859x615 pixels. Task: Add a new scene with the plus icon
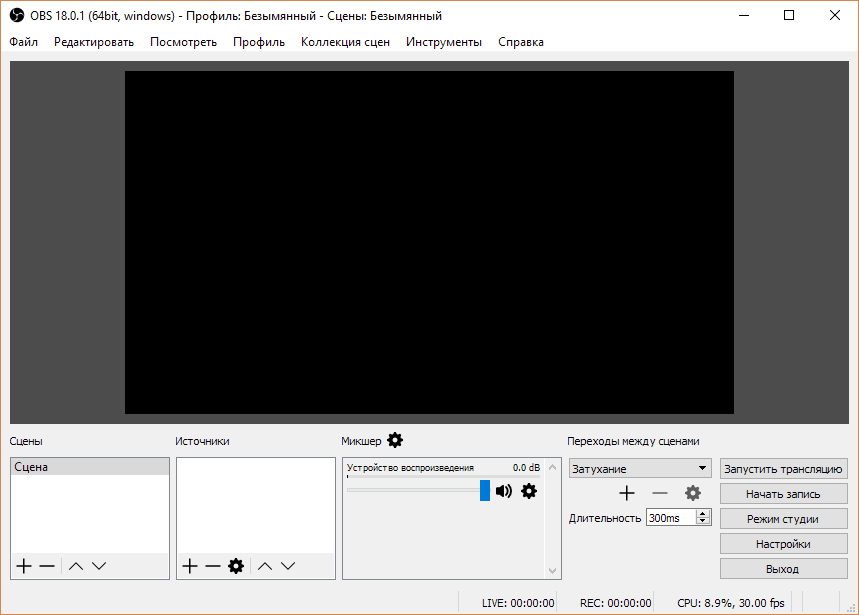pos(22,566)
